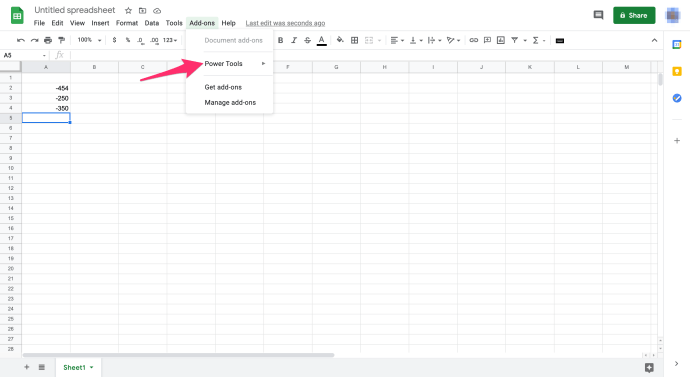Click the insert chart icon
The height and width of the screenshot is (377, 690).
tap(501, 40)
